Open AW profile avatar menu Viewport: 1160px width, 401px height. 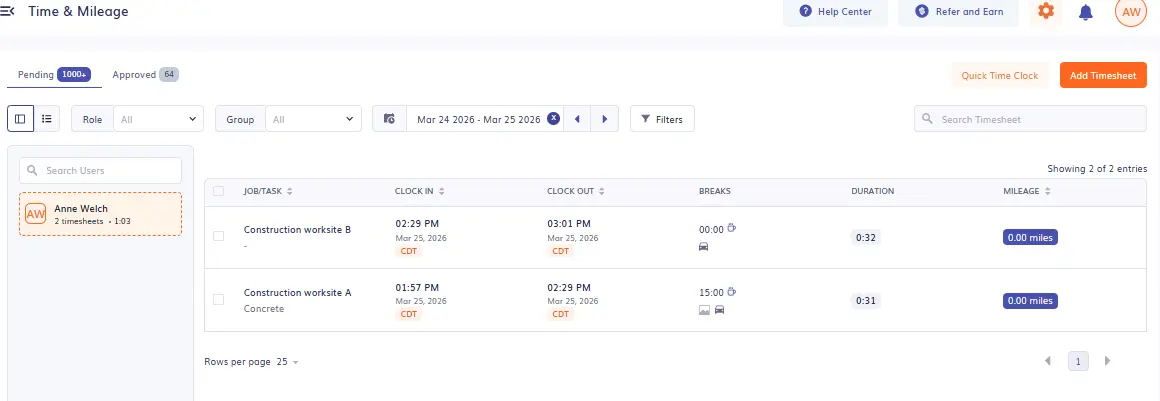click(x=1130, y=12)
